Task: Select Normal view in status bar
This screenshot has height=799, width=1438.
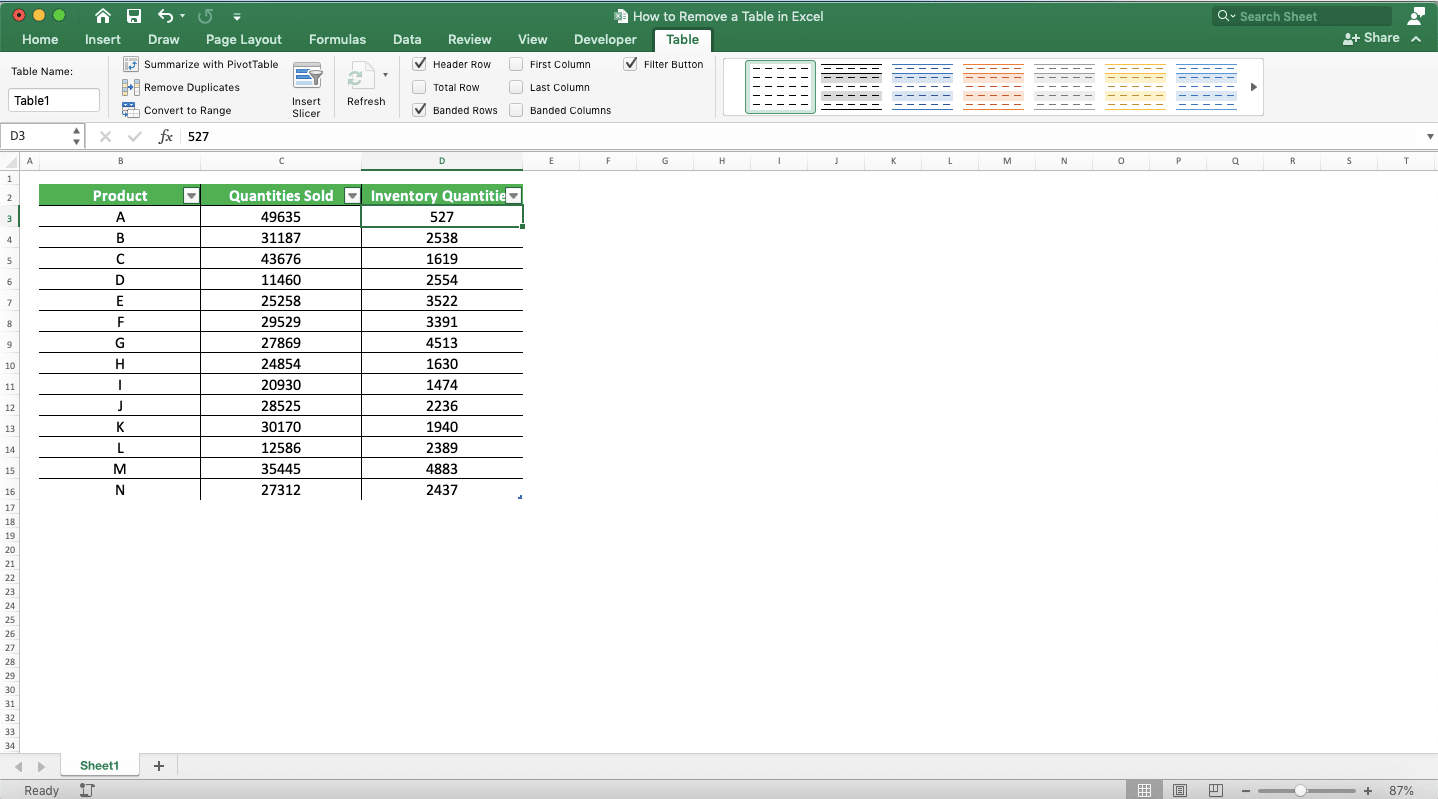Action: point(1146,790)
